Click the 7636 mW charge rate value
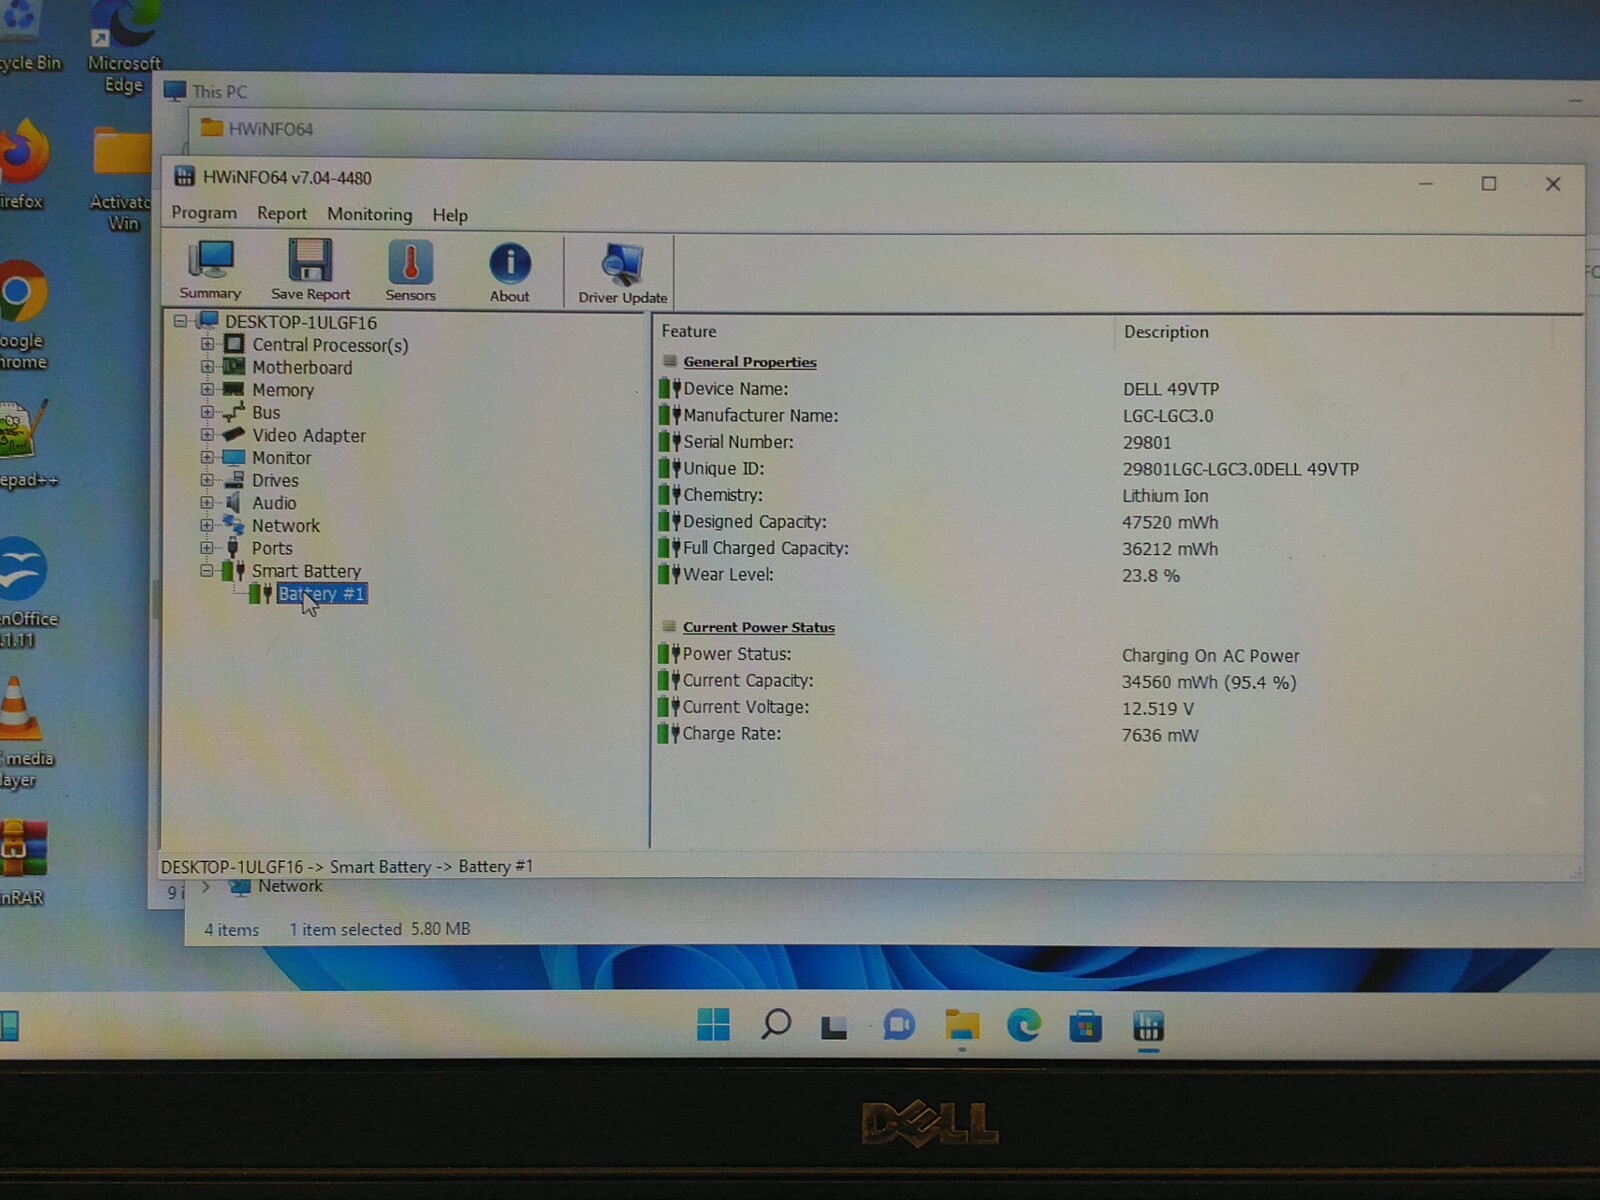Screen dimensions: 1600x1200 1160,736
